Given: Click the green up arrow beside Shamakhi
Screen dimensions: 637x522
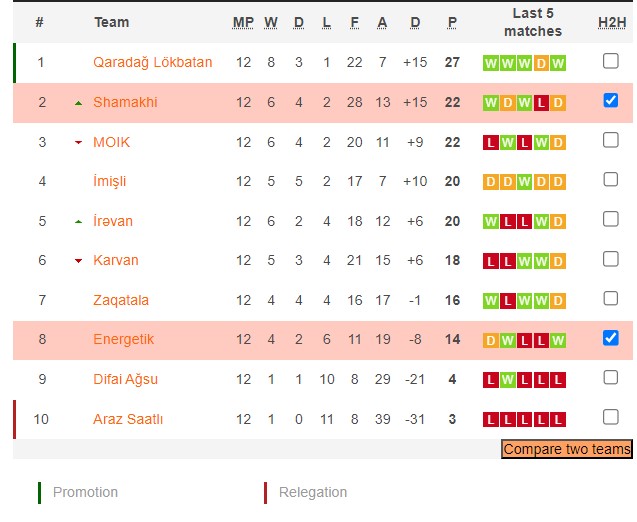Looking at the screenshot, I should (x=78, y=103).
